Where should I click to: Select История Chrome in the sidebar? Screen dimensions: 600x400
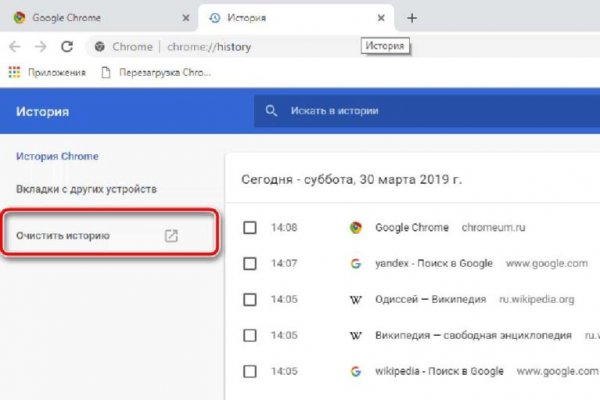57,156
